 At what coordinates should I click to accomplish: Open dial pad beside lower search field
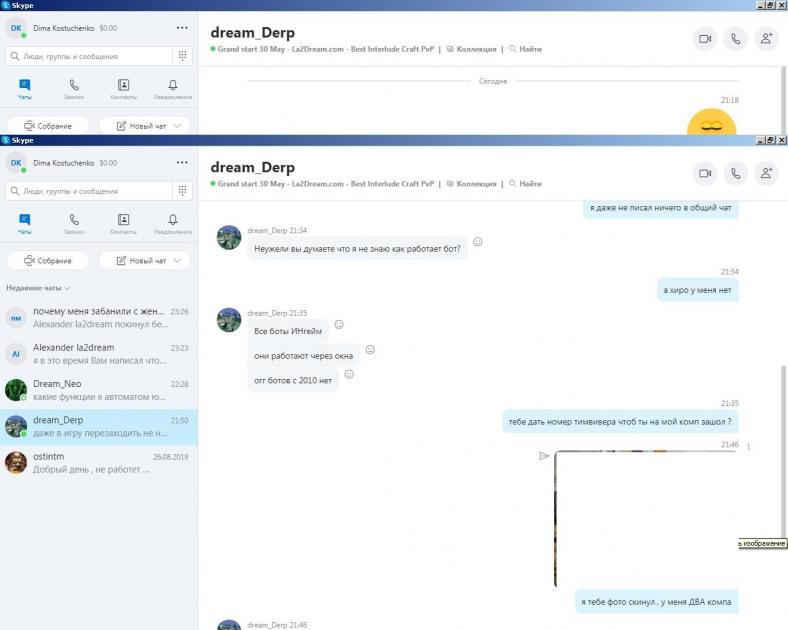pyautogui.click(x=183, y=190)
